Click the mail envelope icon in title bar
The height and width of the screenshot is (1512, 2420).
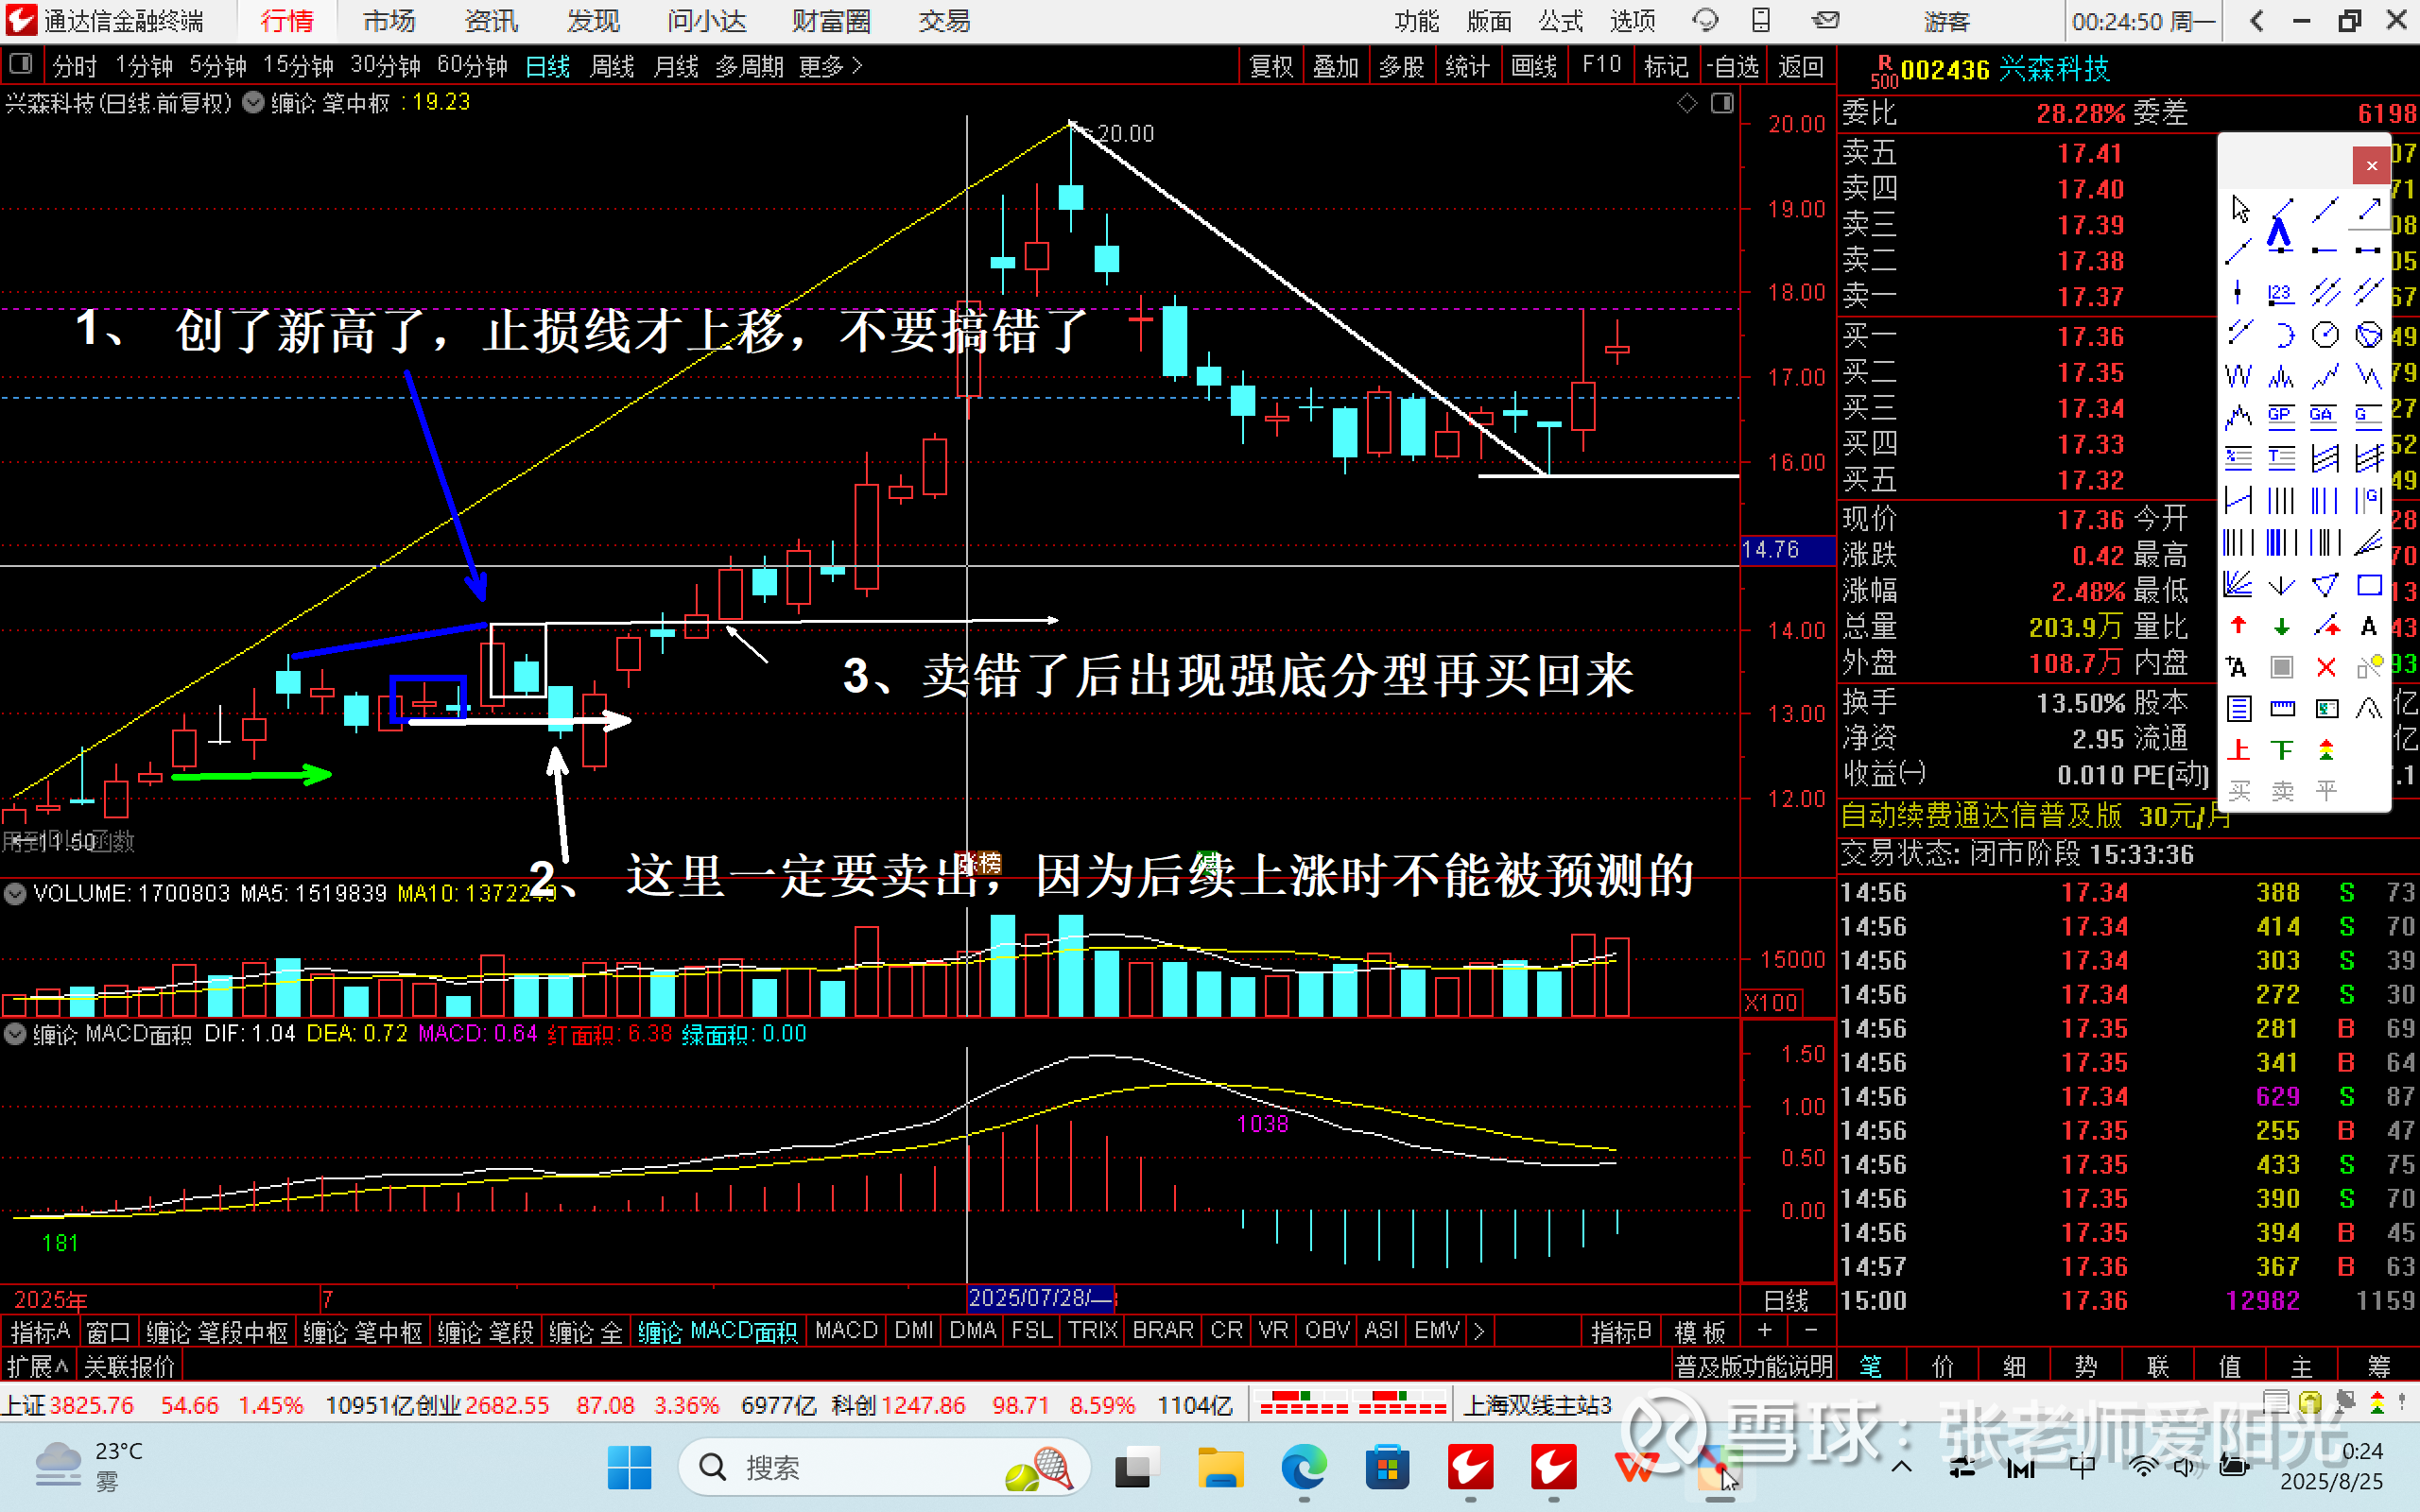point(1825,20)
